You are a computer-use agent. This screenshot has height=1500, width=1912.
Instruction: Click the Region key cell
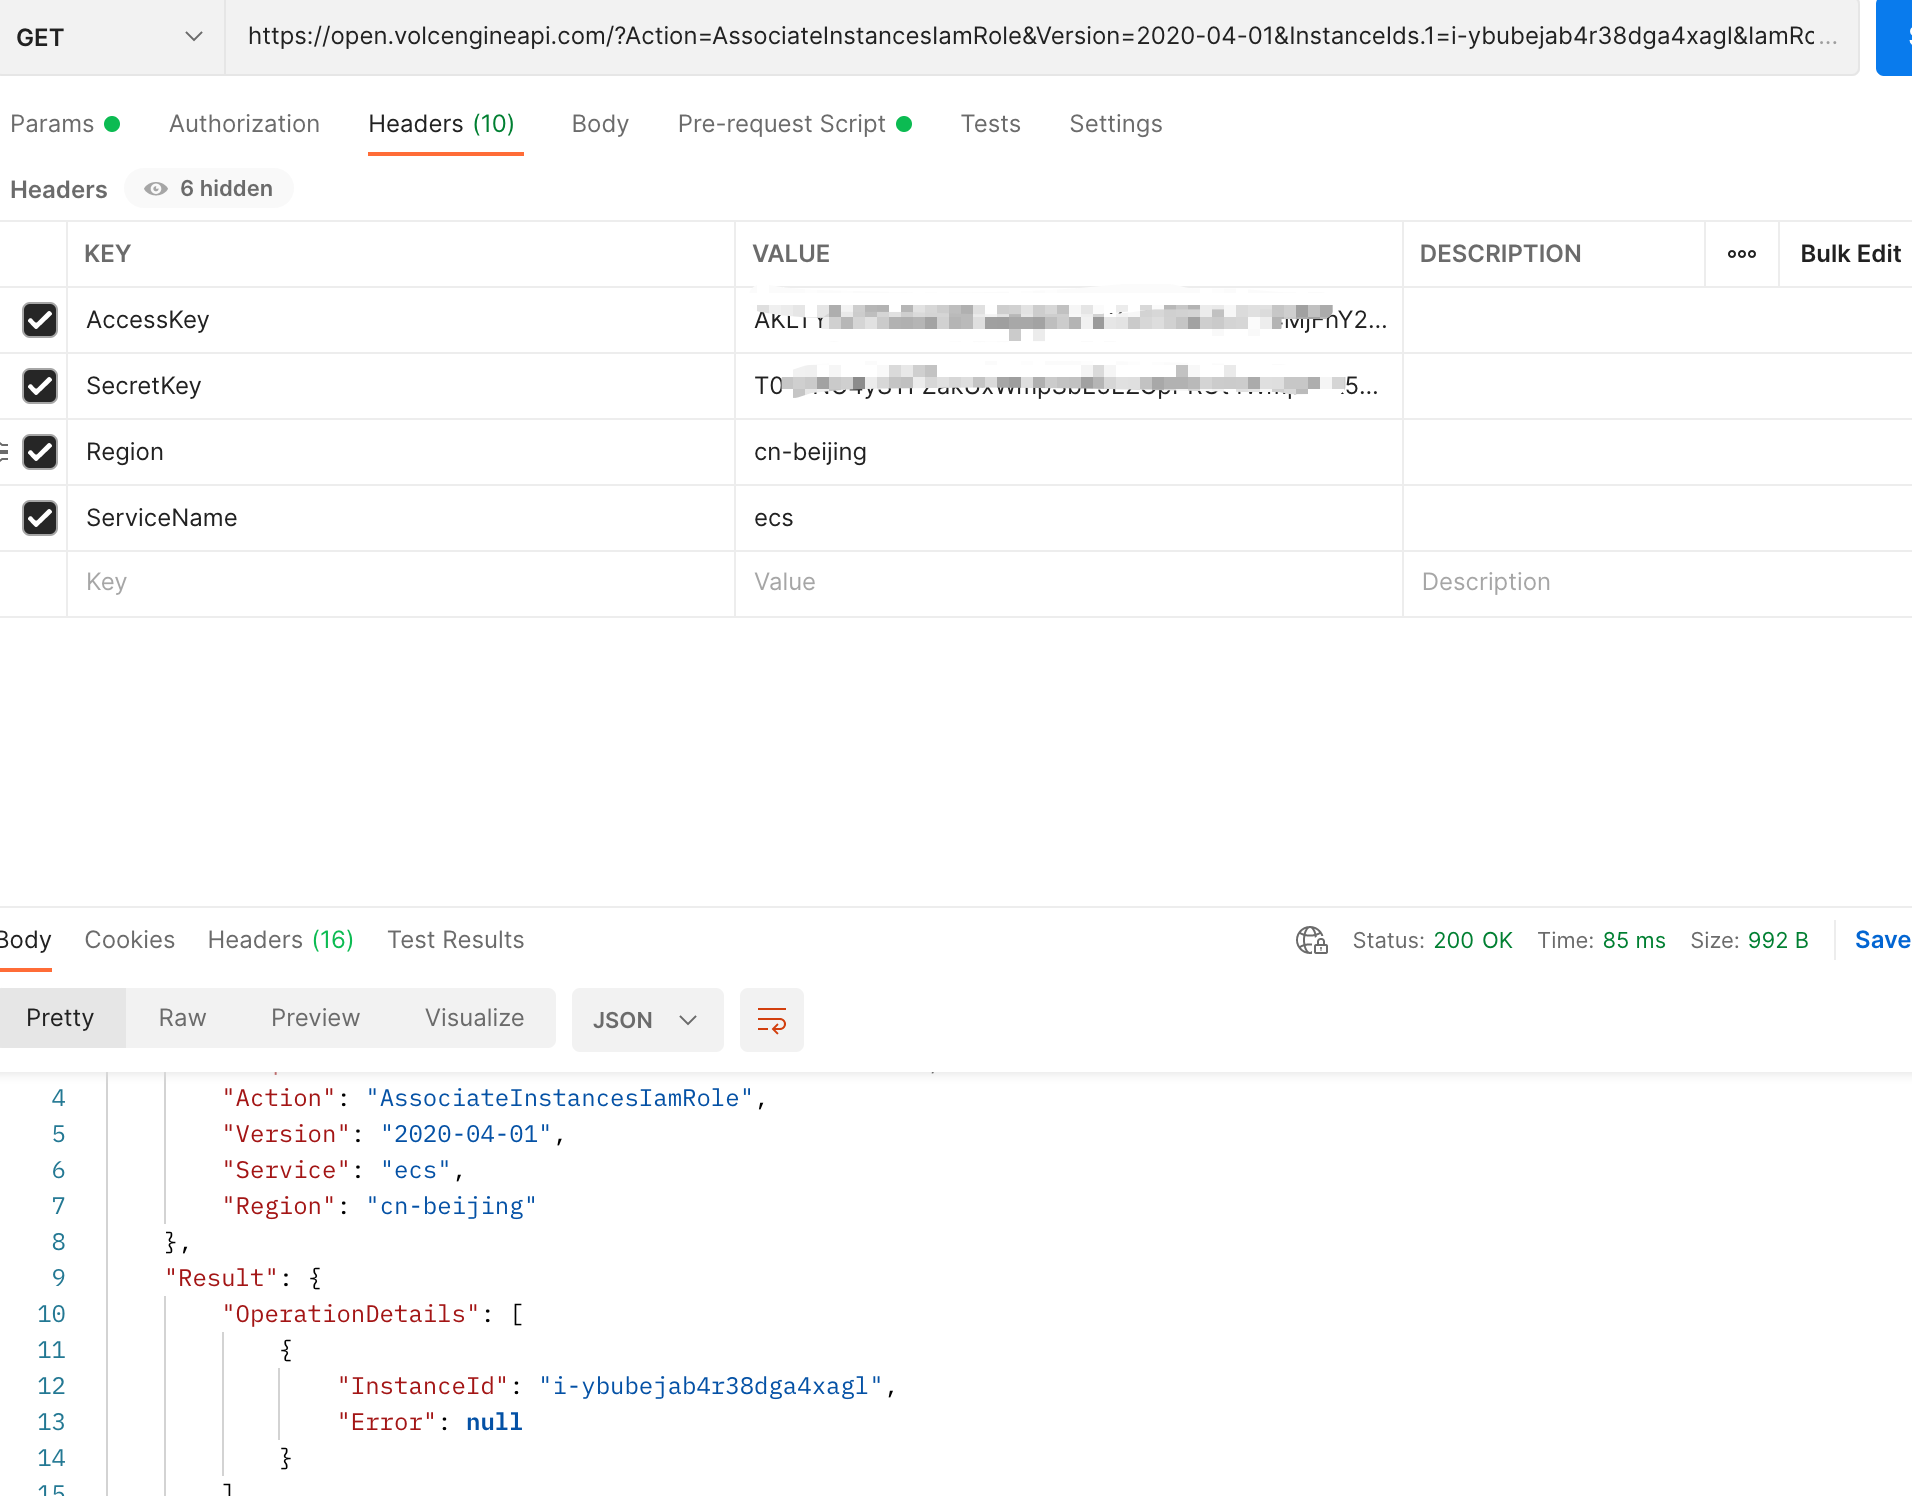(x=400, y=452)
